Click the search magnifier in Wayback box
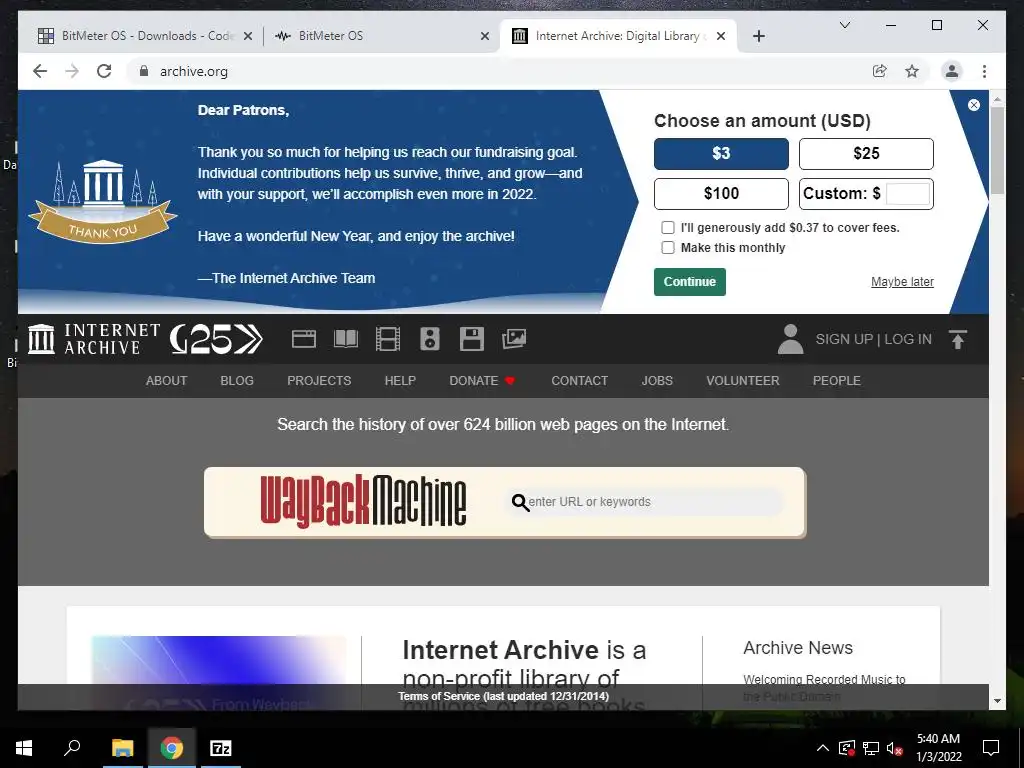 tap(520, 502)
